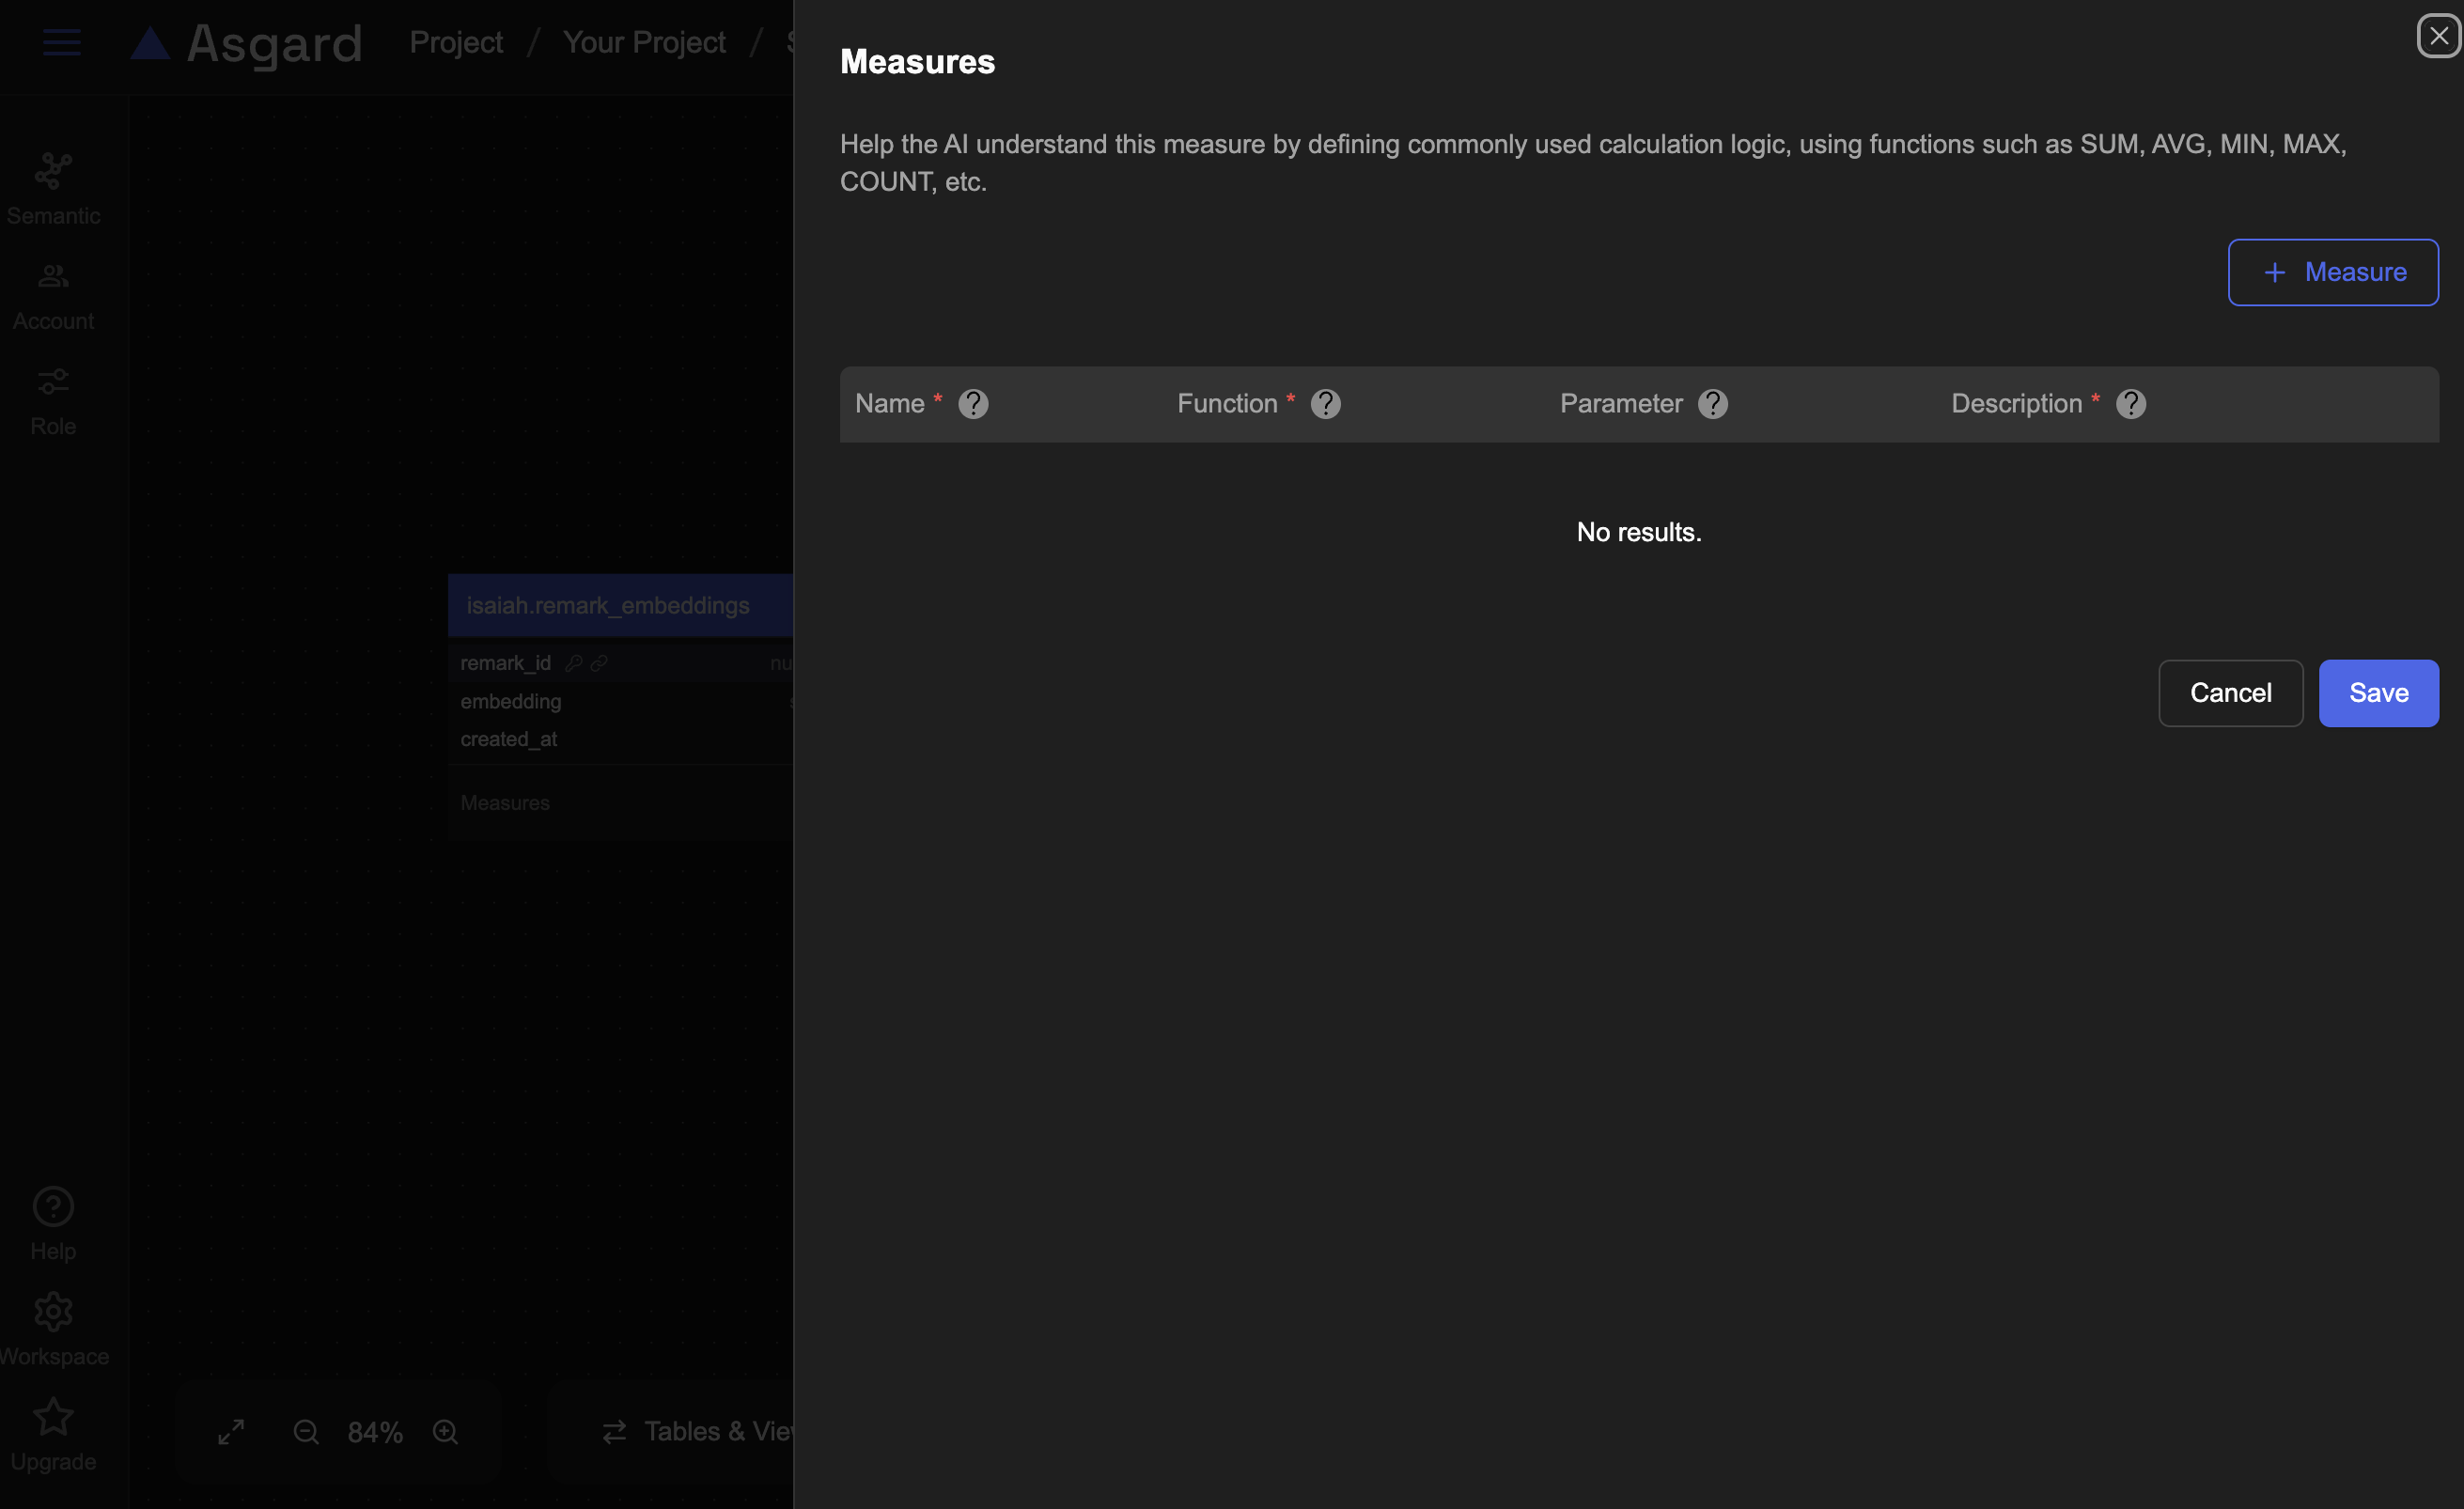
Task: Zoom in the canvas
Action: [x=445, y=1431]
